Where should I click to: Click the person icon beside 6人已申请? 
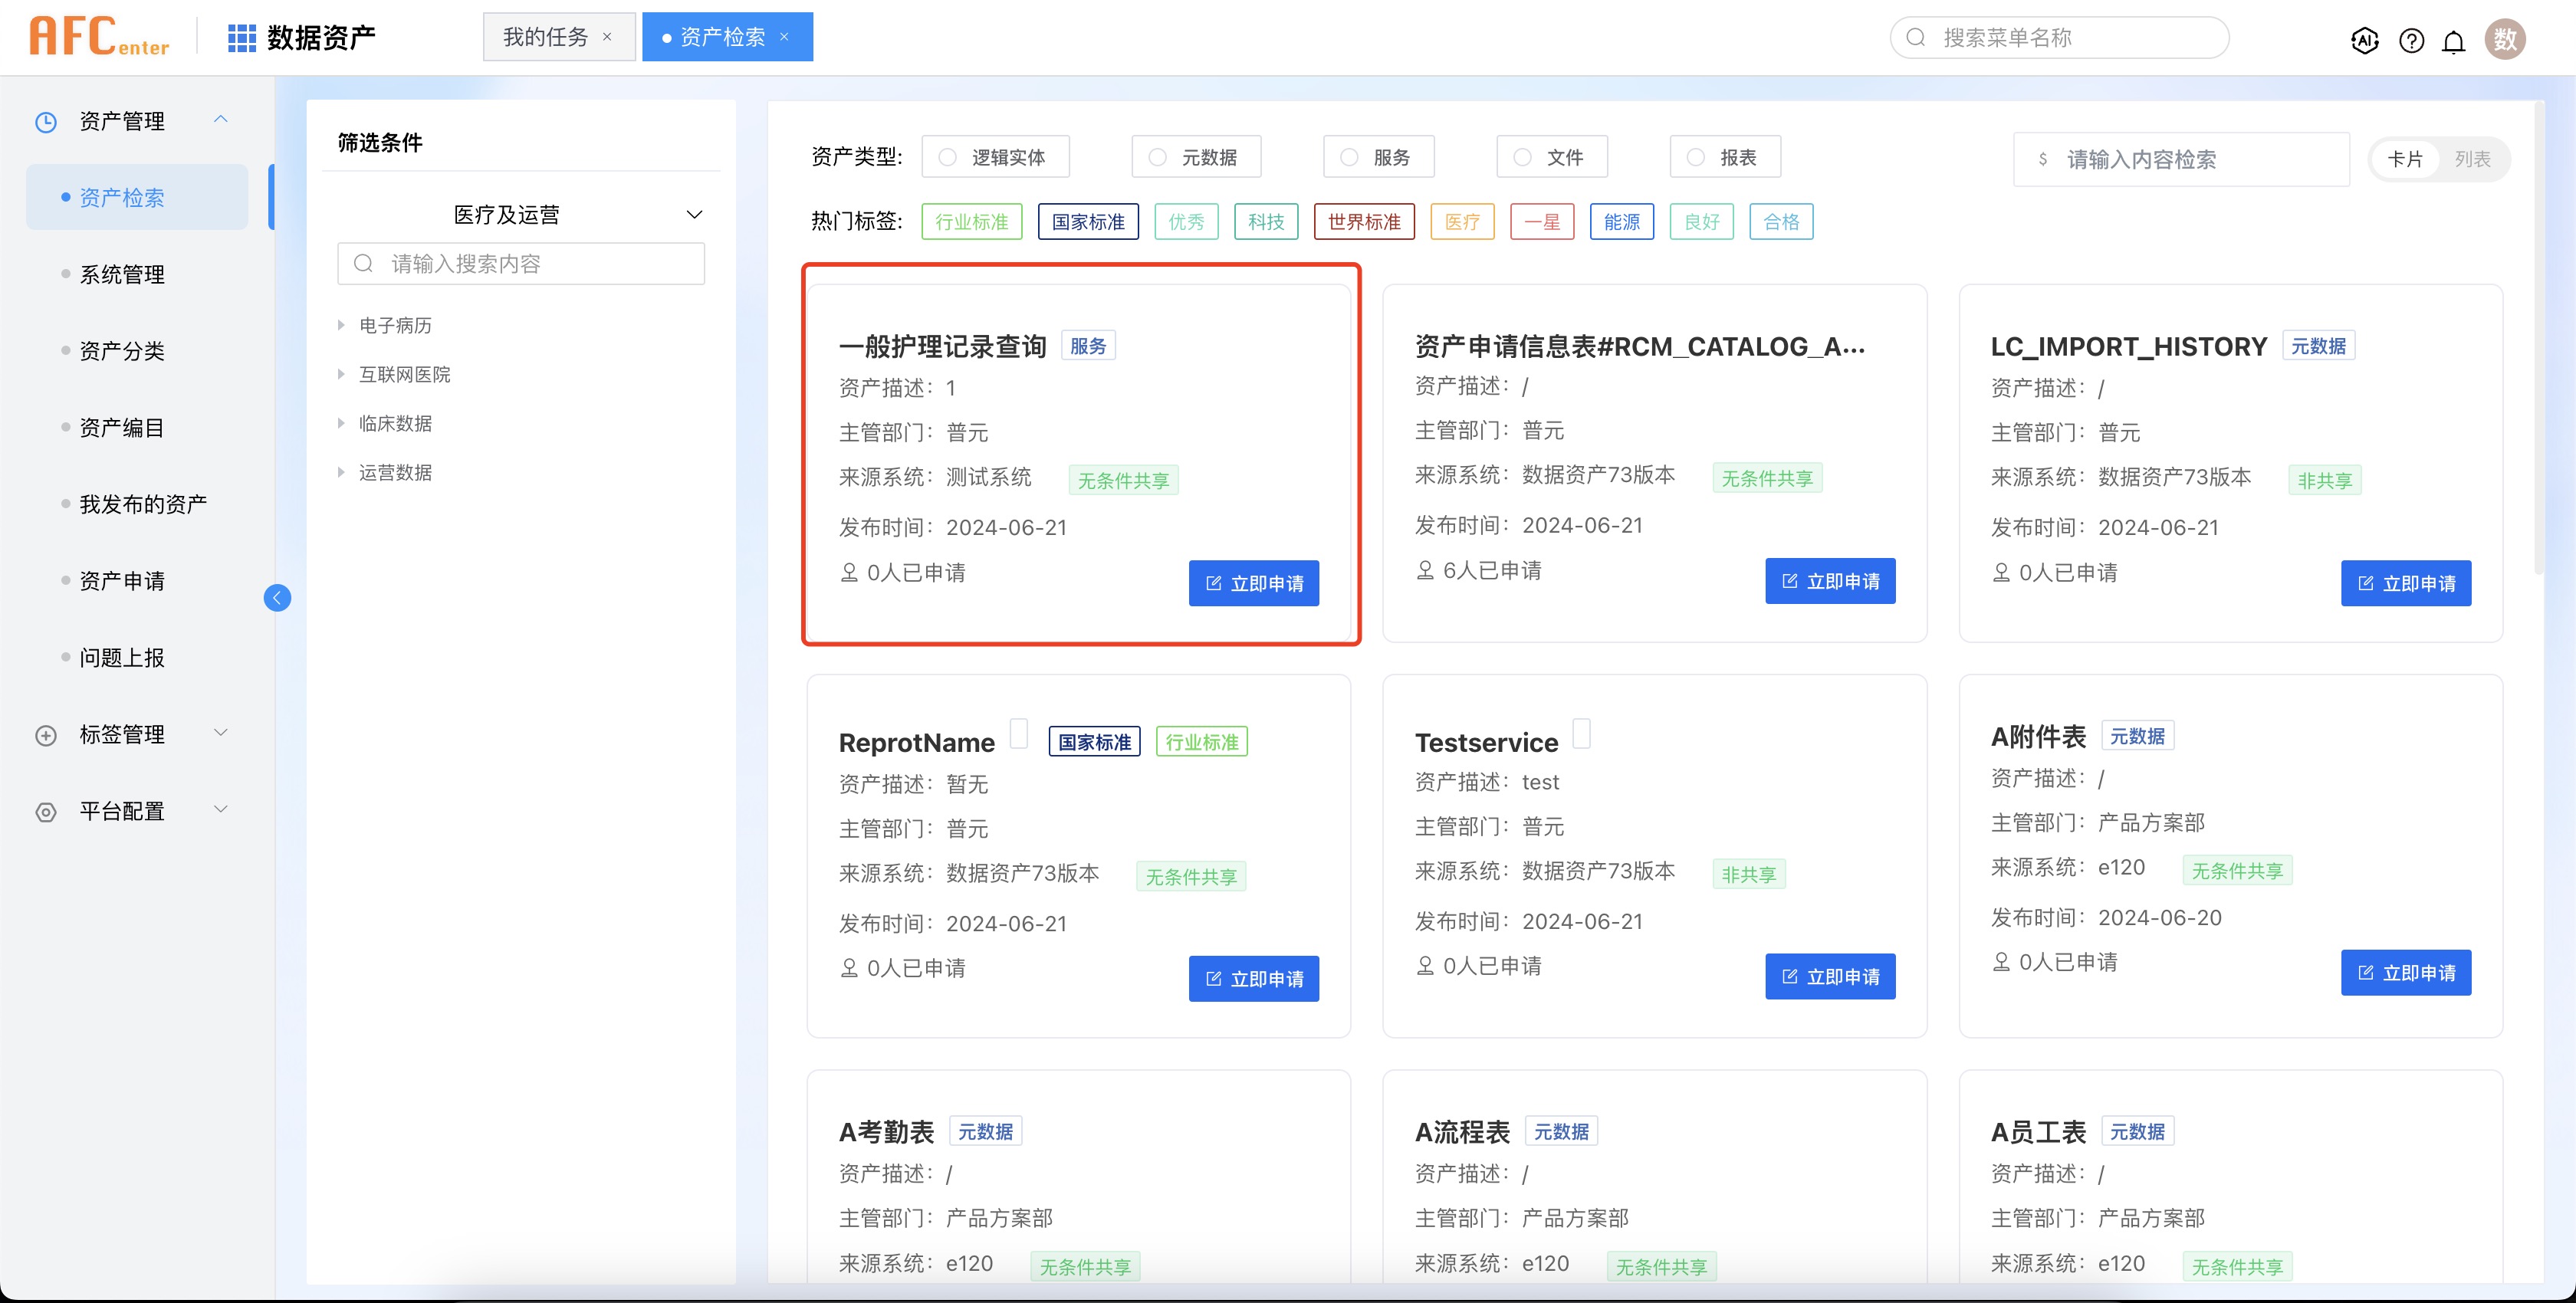click(1425, 570)
